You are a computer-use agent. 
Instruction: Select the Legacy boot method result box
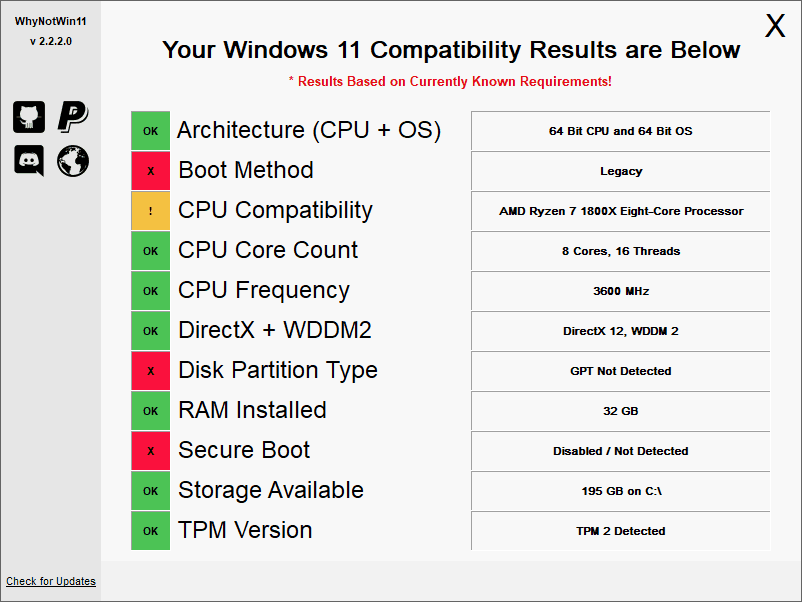point(620,170)
